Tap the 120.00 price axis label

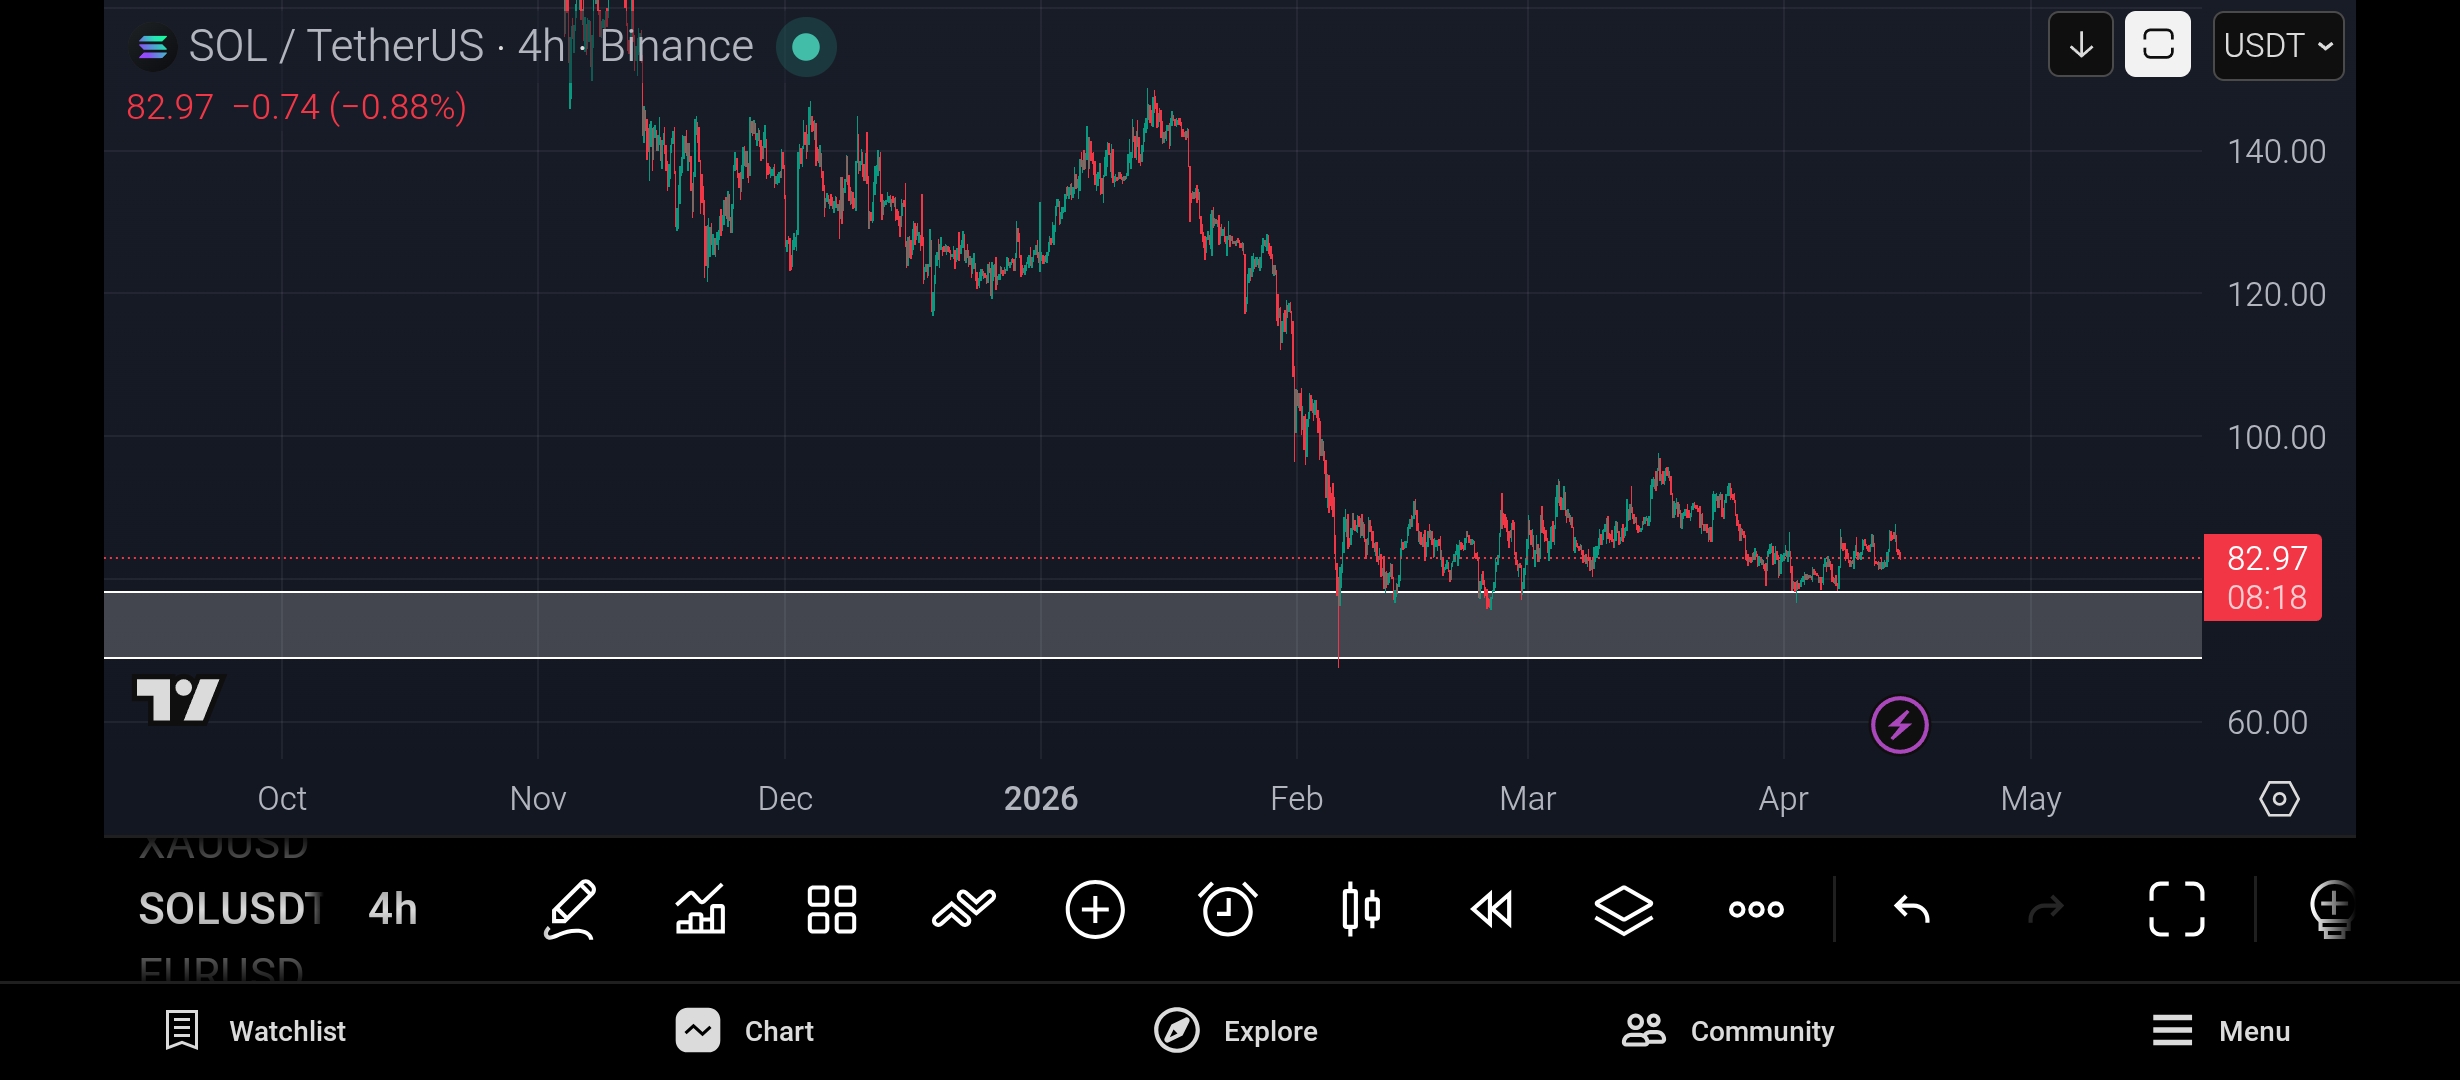2276,294
